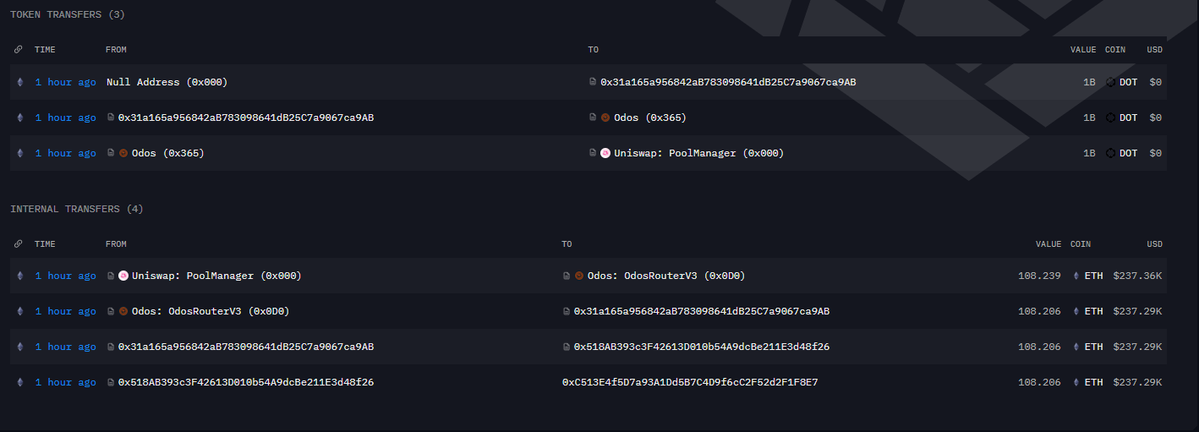Click the DOT token icon on the Null Address row
The image size is (1199, 432).
[x=1110, y=82]
